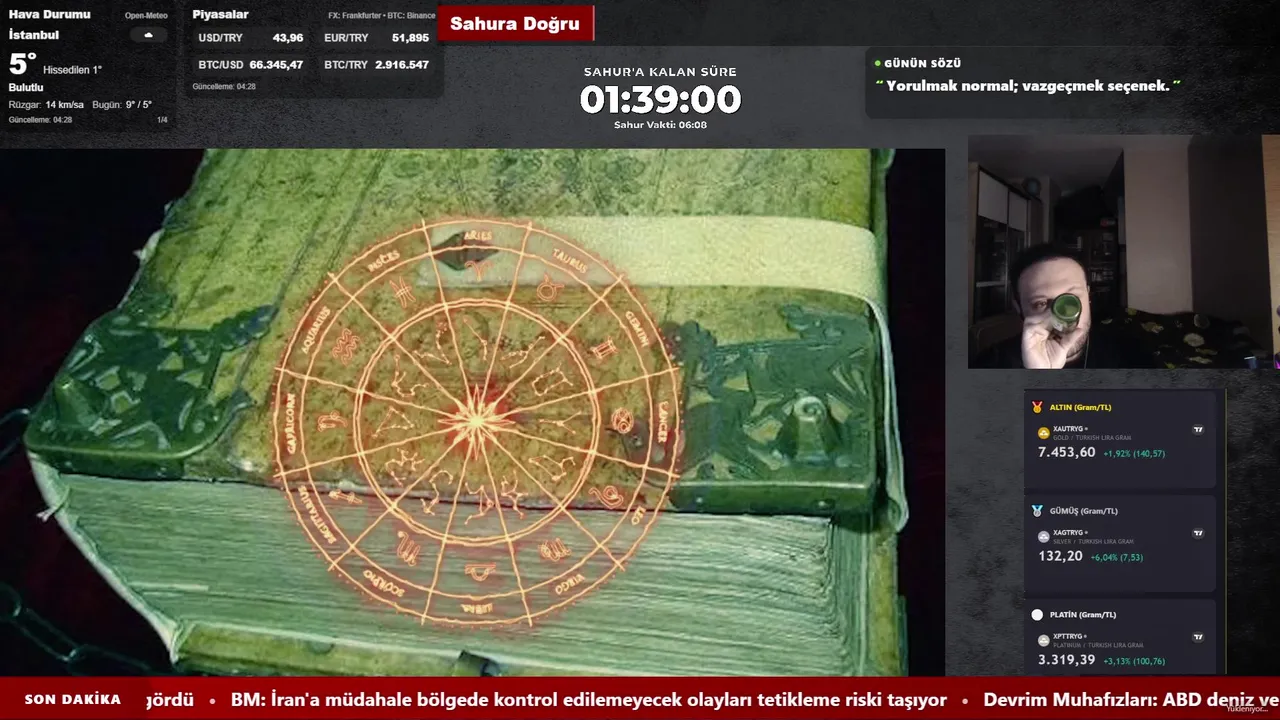Click the XAGTRYG silver symbol icon
The image size is (1280, 720).
pos(1044,537)
